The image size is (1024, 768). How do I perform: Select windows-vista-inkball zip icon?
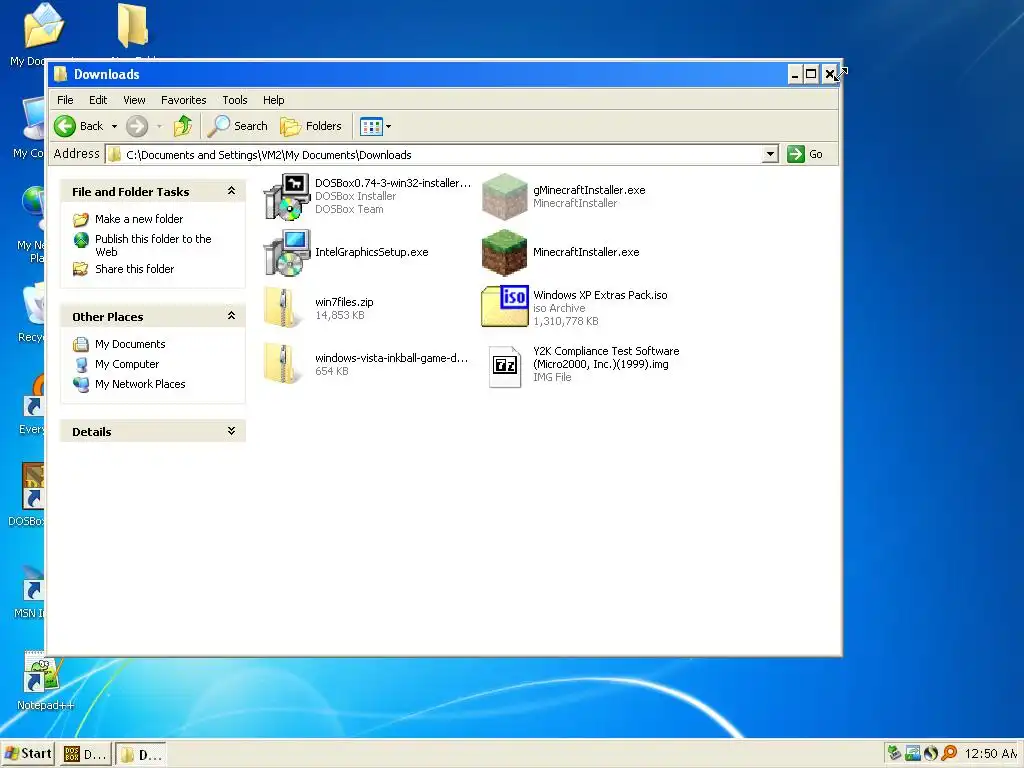283,364
